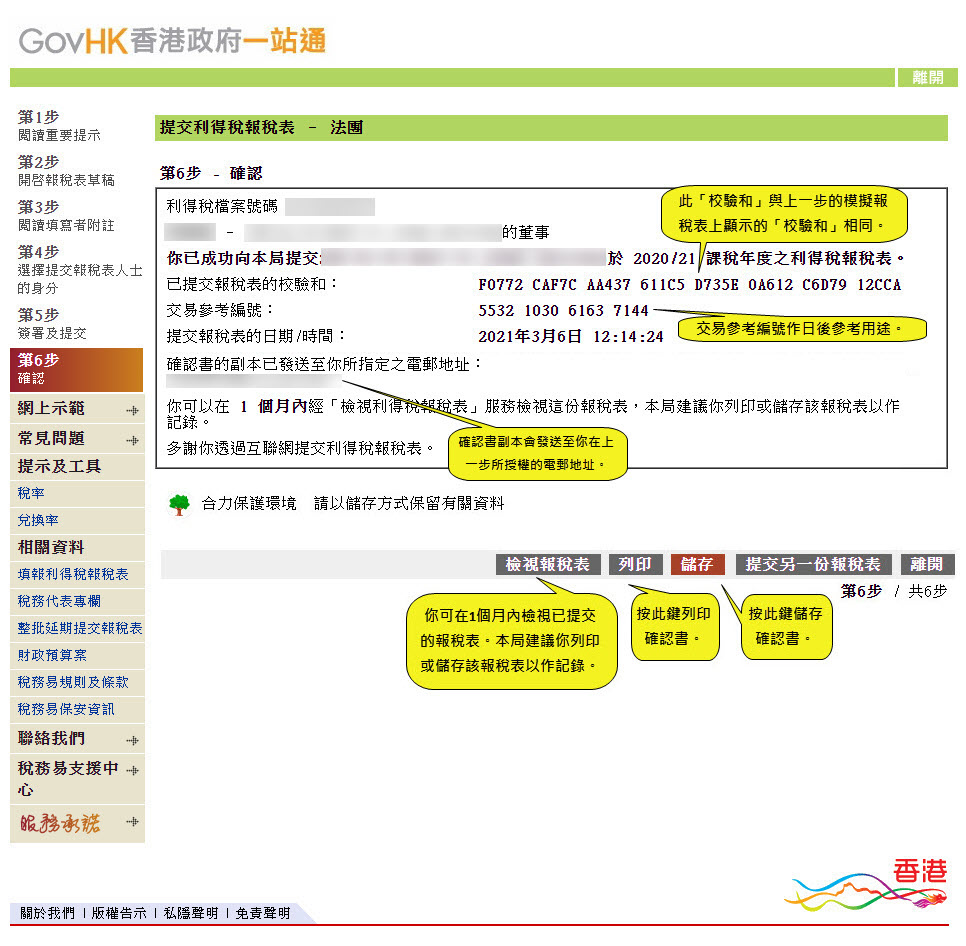Viewport: 966px width, 946px height.
Task: Click the 免責聲明 footer link
Action: pyautogui.click(x=263, y=913)
